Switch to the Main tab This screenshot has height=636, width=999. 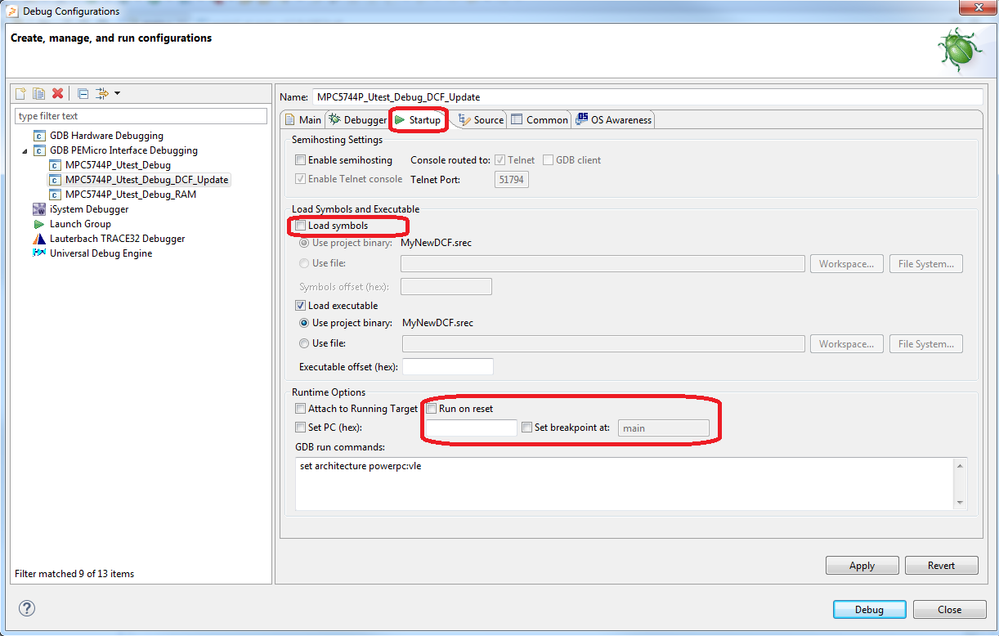pos(303,120)
